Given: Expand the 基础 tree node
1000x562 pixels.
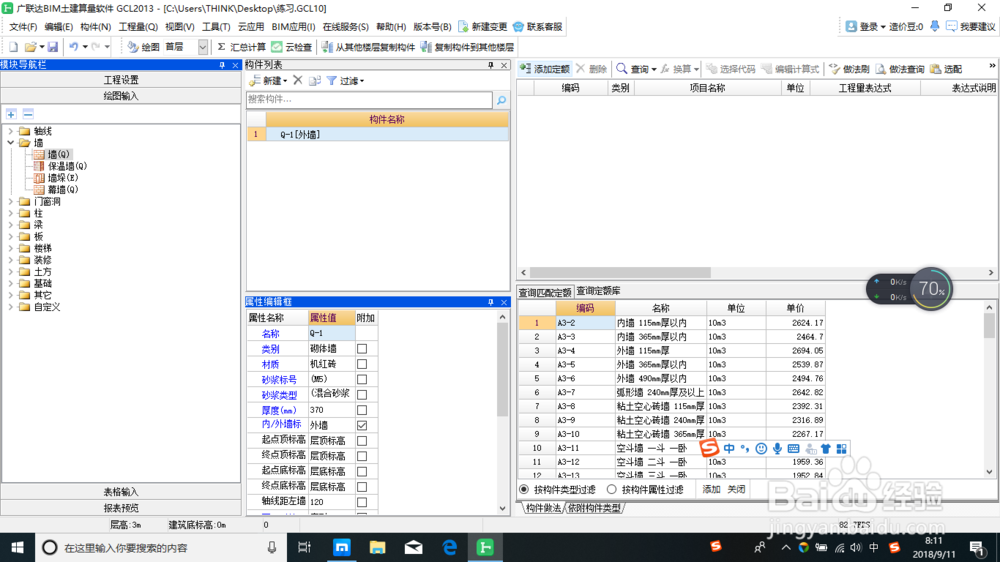Looking at the screenshot, I should coord(10,283).
